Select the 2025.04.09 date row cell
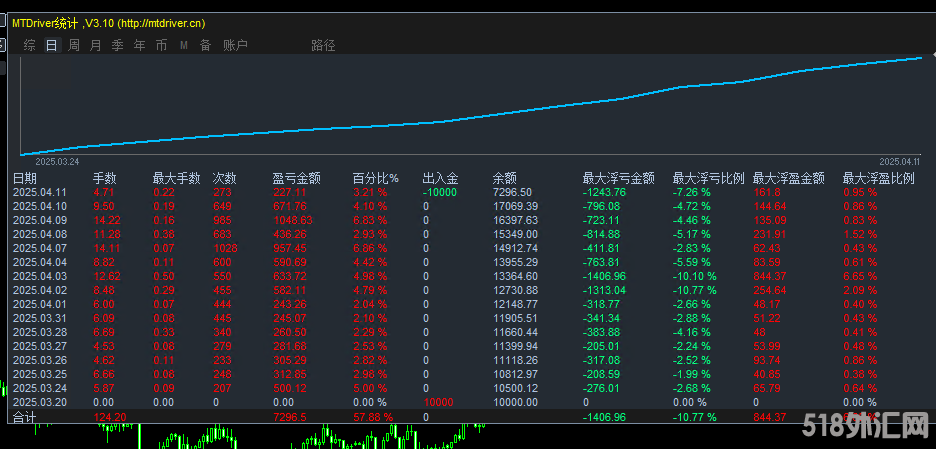The width and height of the screenshot is (936, 449). click(39, 220)
